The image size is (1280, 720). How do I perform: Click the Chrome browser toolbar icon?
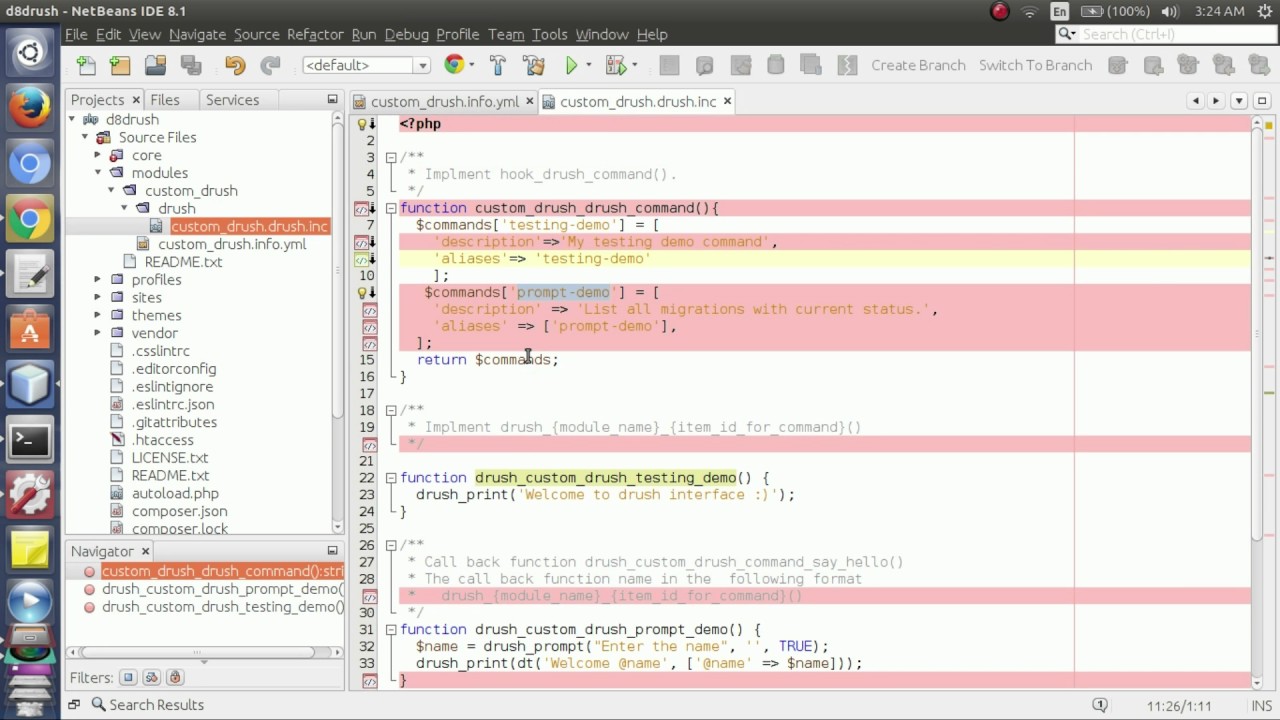pyautogui.click(x=455, y=65)
